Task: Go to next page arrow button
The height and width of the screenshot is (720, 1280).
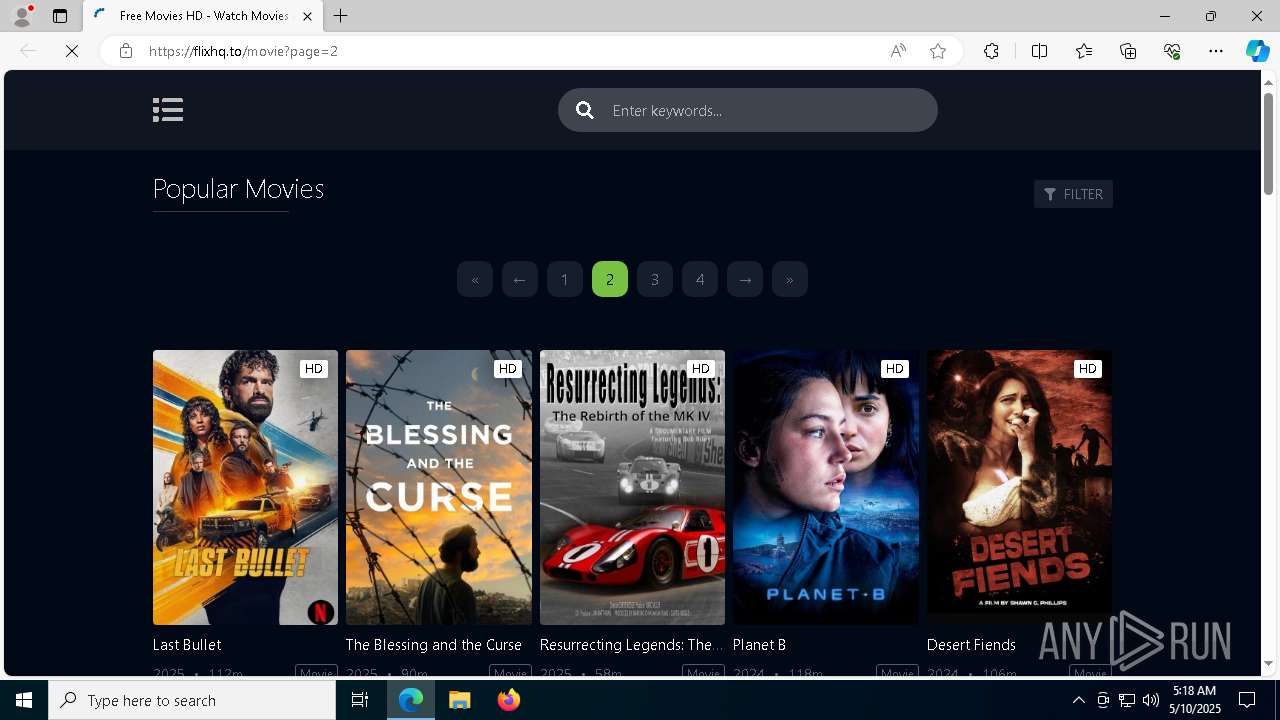Action: 745,279
